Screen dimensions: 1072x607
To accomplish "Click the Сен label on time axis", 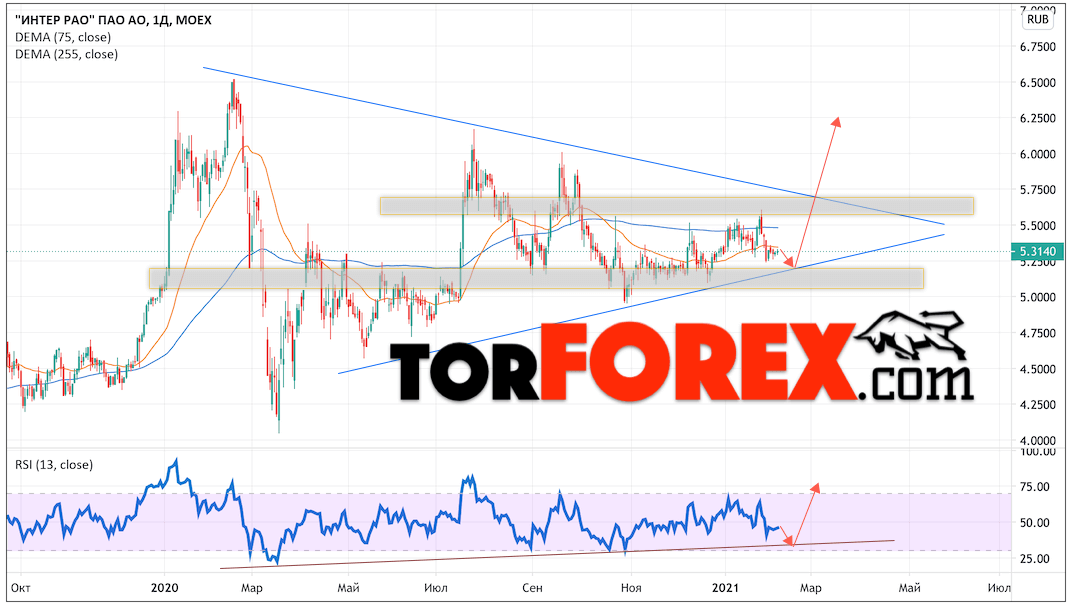I will point(532,588).
